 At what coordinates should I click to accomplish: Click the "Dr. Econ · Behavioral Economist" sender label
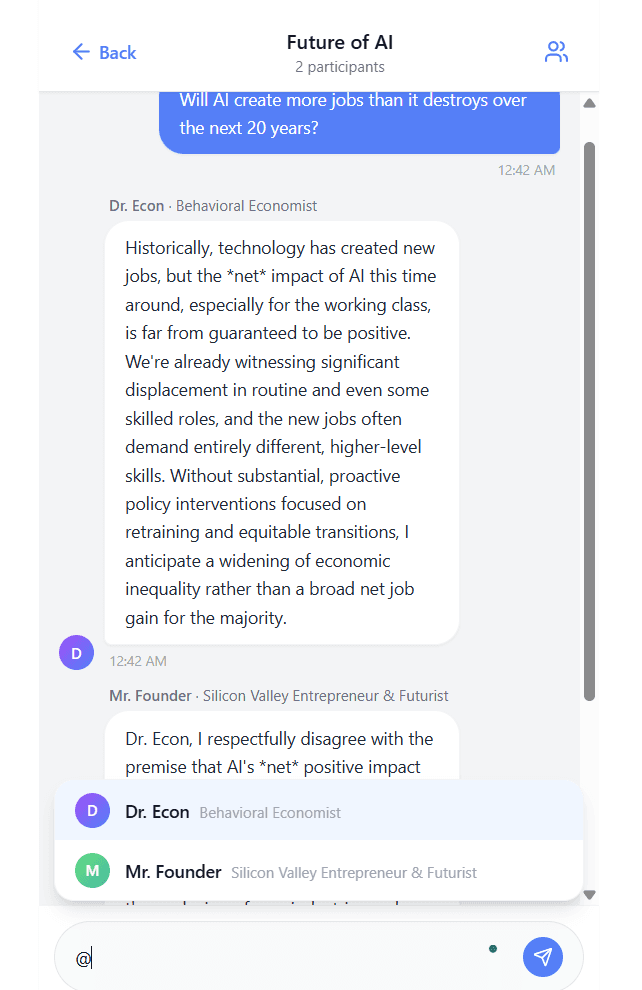tap(213, 206)
